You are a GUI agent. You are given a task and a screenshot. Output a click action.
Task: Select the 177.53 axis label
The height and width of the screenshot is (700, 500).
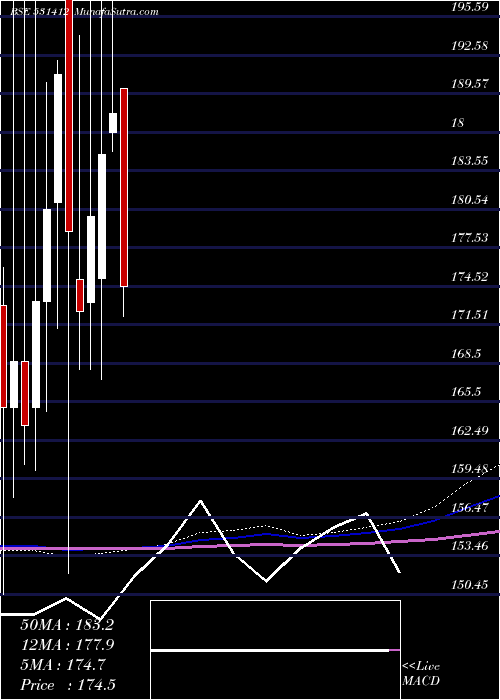469,238
